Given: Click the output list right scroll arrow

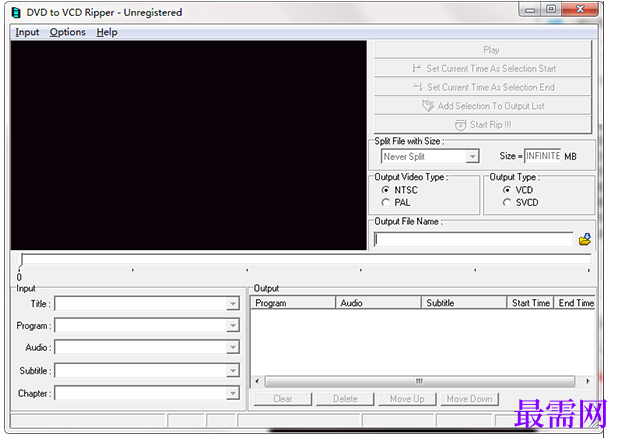Looking at the screenshot, I should click(588, 381).
